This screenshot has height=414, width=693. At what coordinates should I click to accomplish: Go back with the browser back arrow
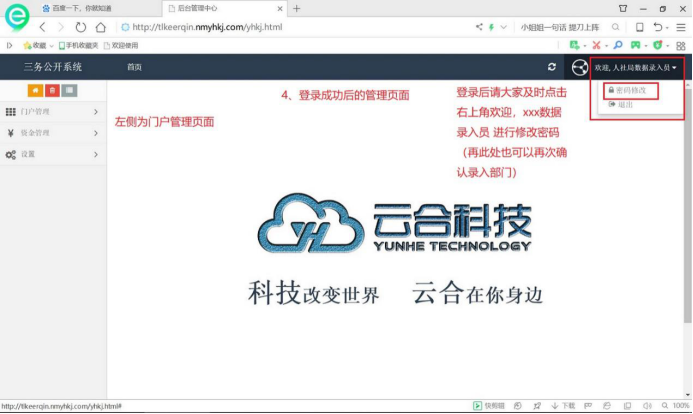click(x=42, y=27)
